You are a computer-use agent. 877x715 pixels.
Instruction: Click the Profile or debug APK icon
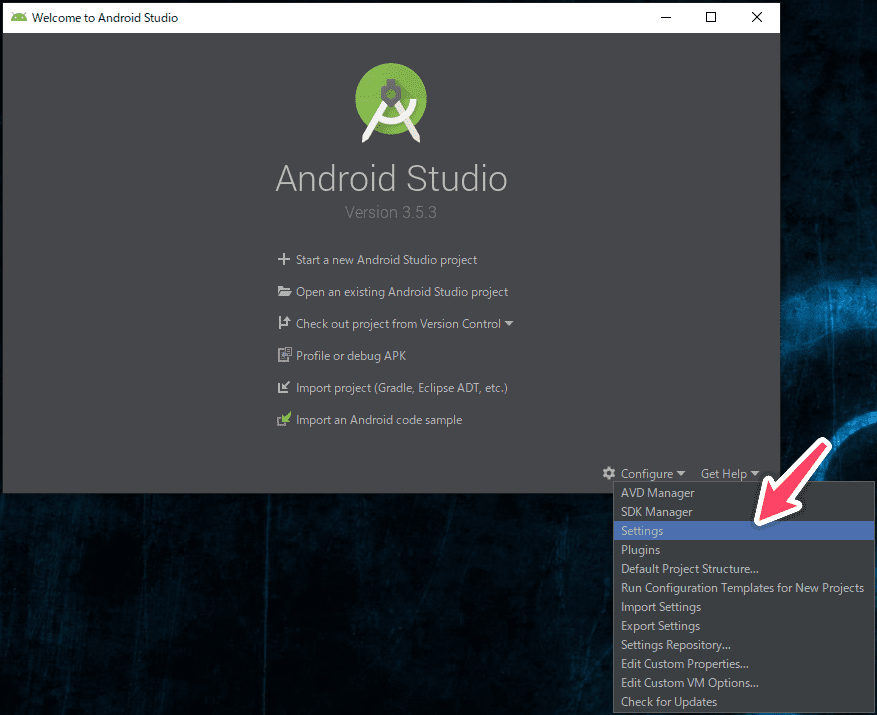click(285, 355)
